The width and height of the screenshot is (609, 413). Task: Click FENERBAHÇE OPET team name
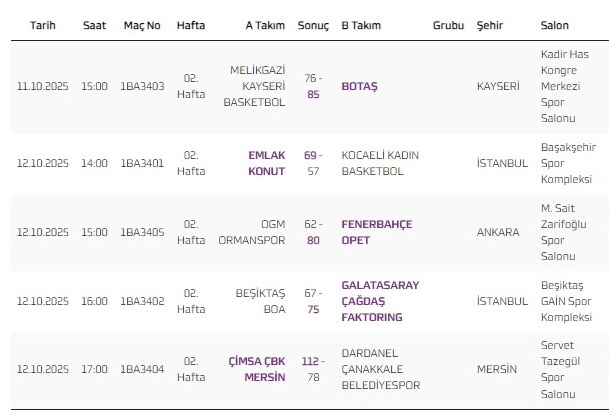click(x=376, y=232)
